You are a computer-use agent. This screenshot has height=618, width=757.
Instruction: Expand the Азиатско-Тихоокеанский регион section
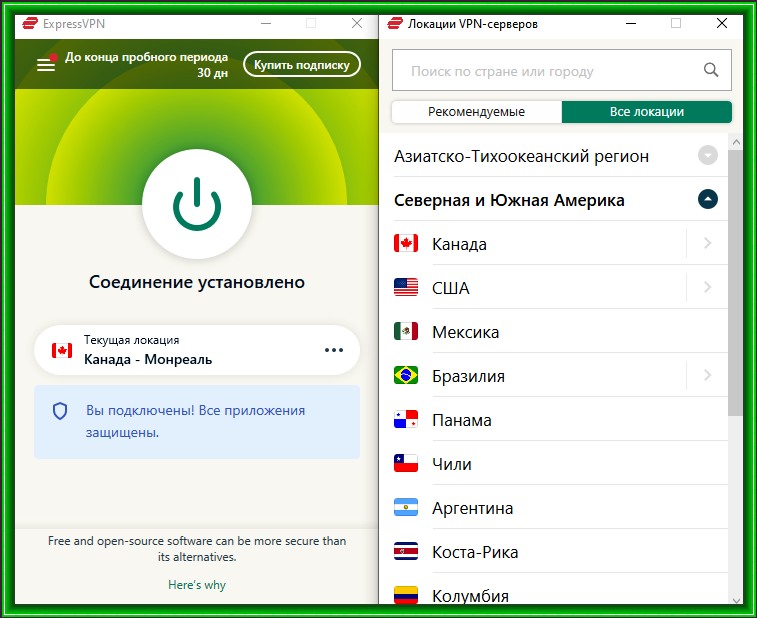[708, 155]
